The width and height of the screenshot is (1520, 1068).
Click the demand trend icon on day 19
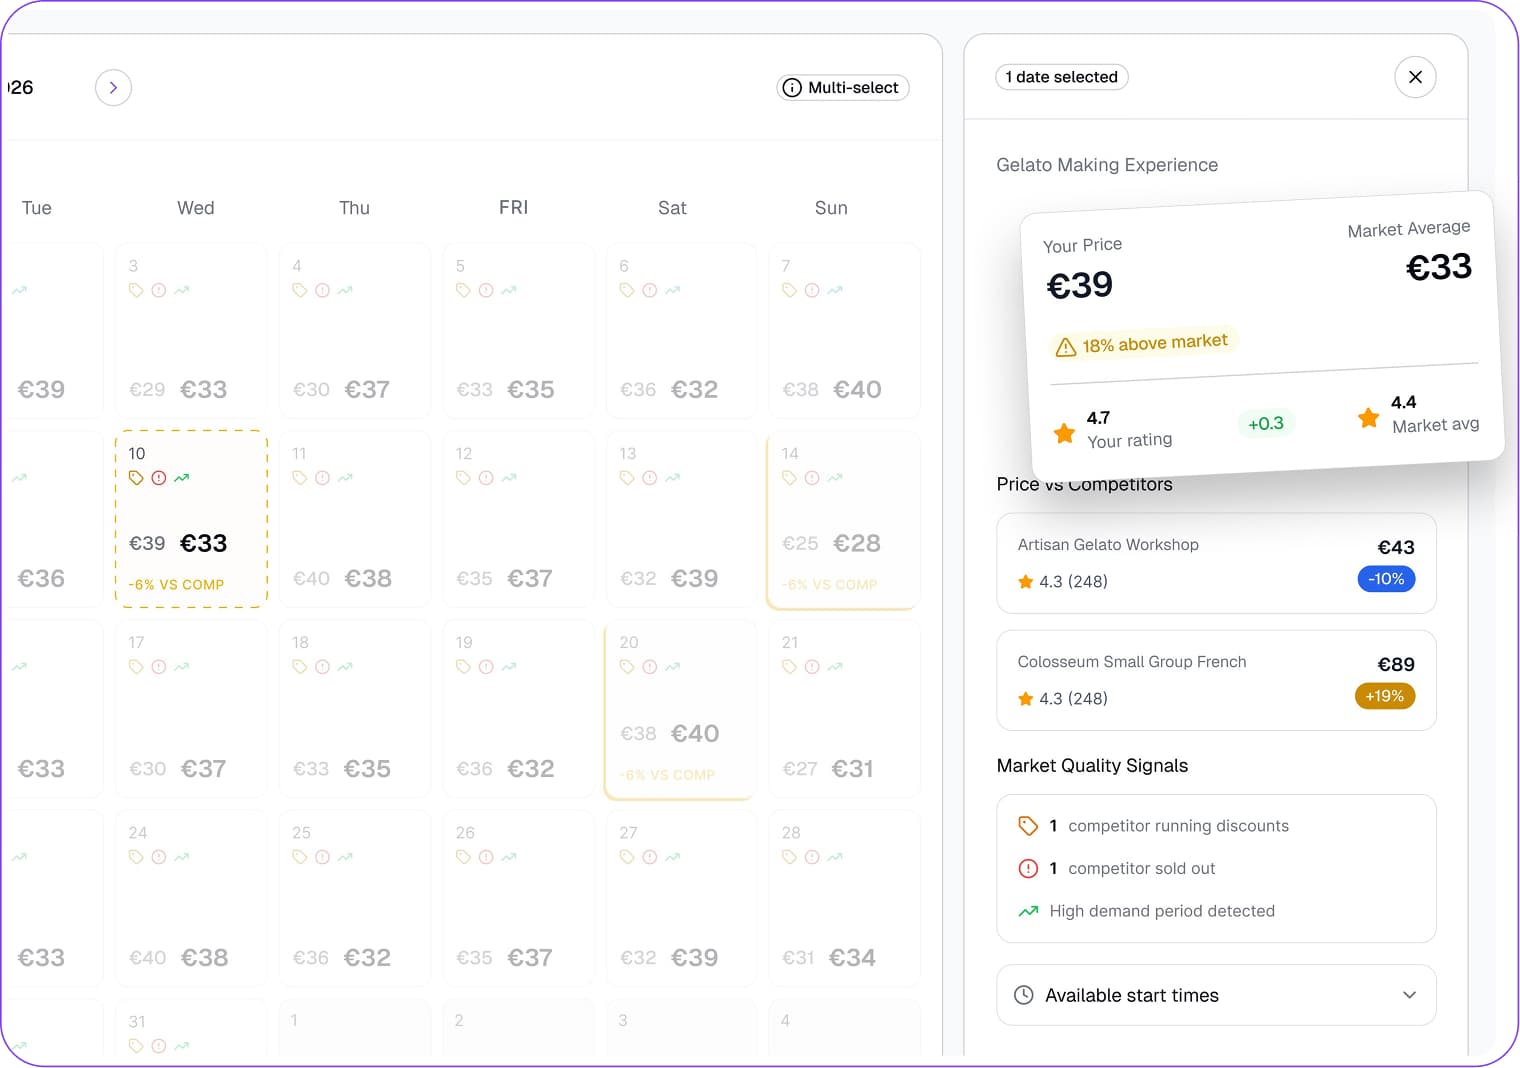tap(509, 667)
